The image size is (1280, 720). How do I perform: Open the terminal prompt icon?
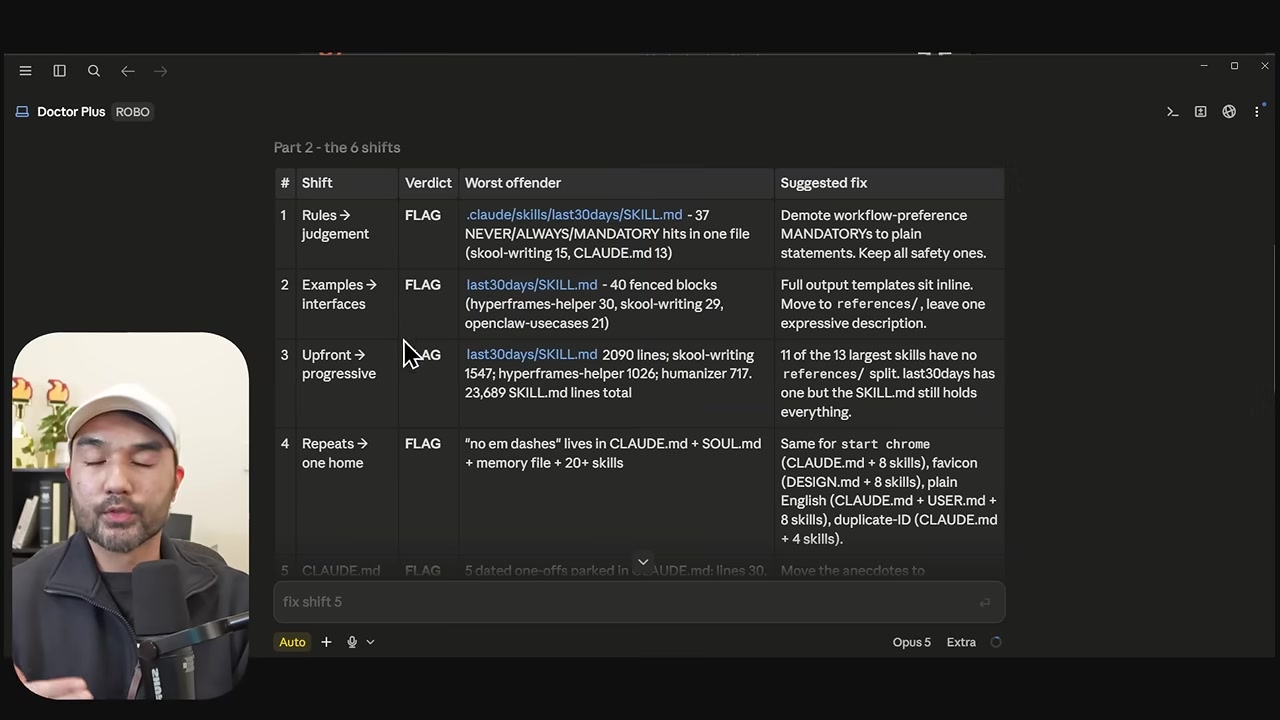(1172, 112)
